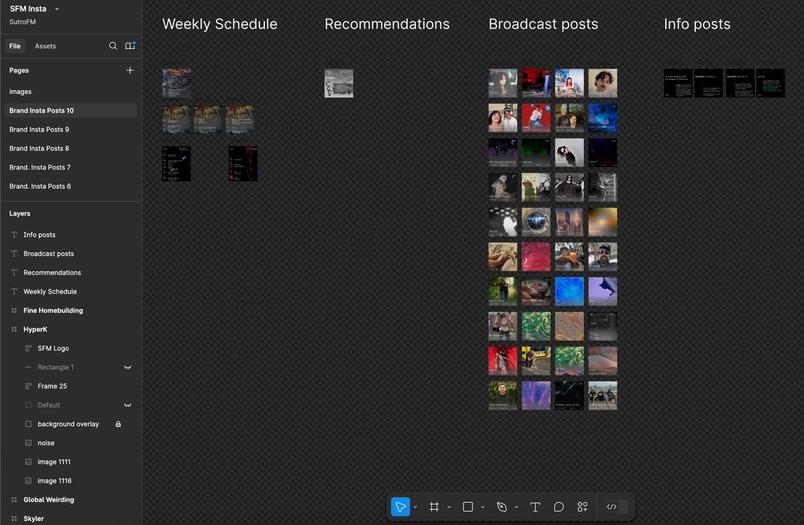Click the SutroFM project name
The image size is (804, 525).
pyautogui.click(x=23, y=22)
